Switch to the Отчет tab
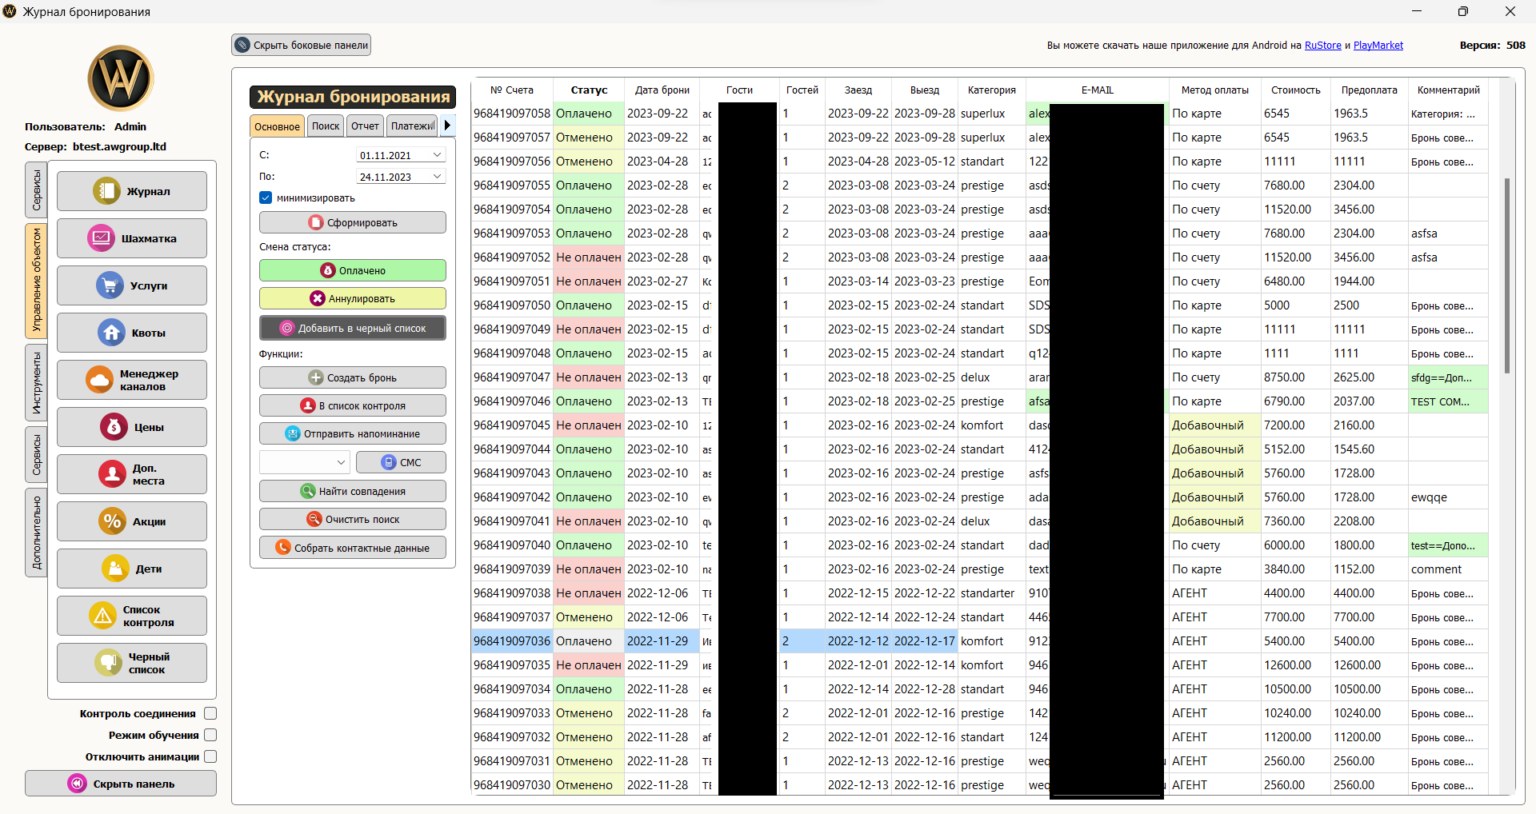This screenshot has width=1536, height=814. tap(365, 126)
